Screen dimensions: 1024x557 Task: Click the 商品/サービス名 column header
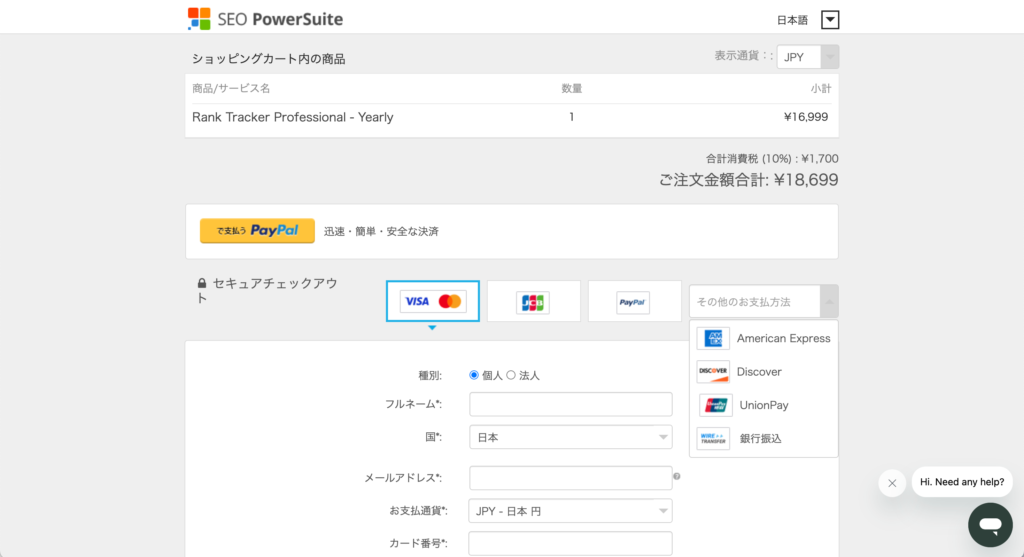[231, 88]
